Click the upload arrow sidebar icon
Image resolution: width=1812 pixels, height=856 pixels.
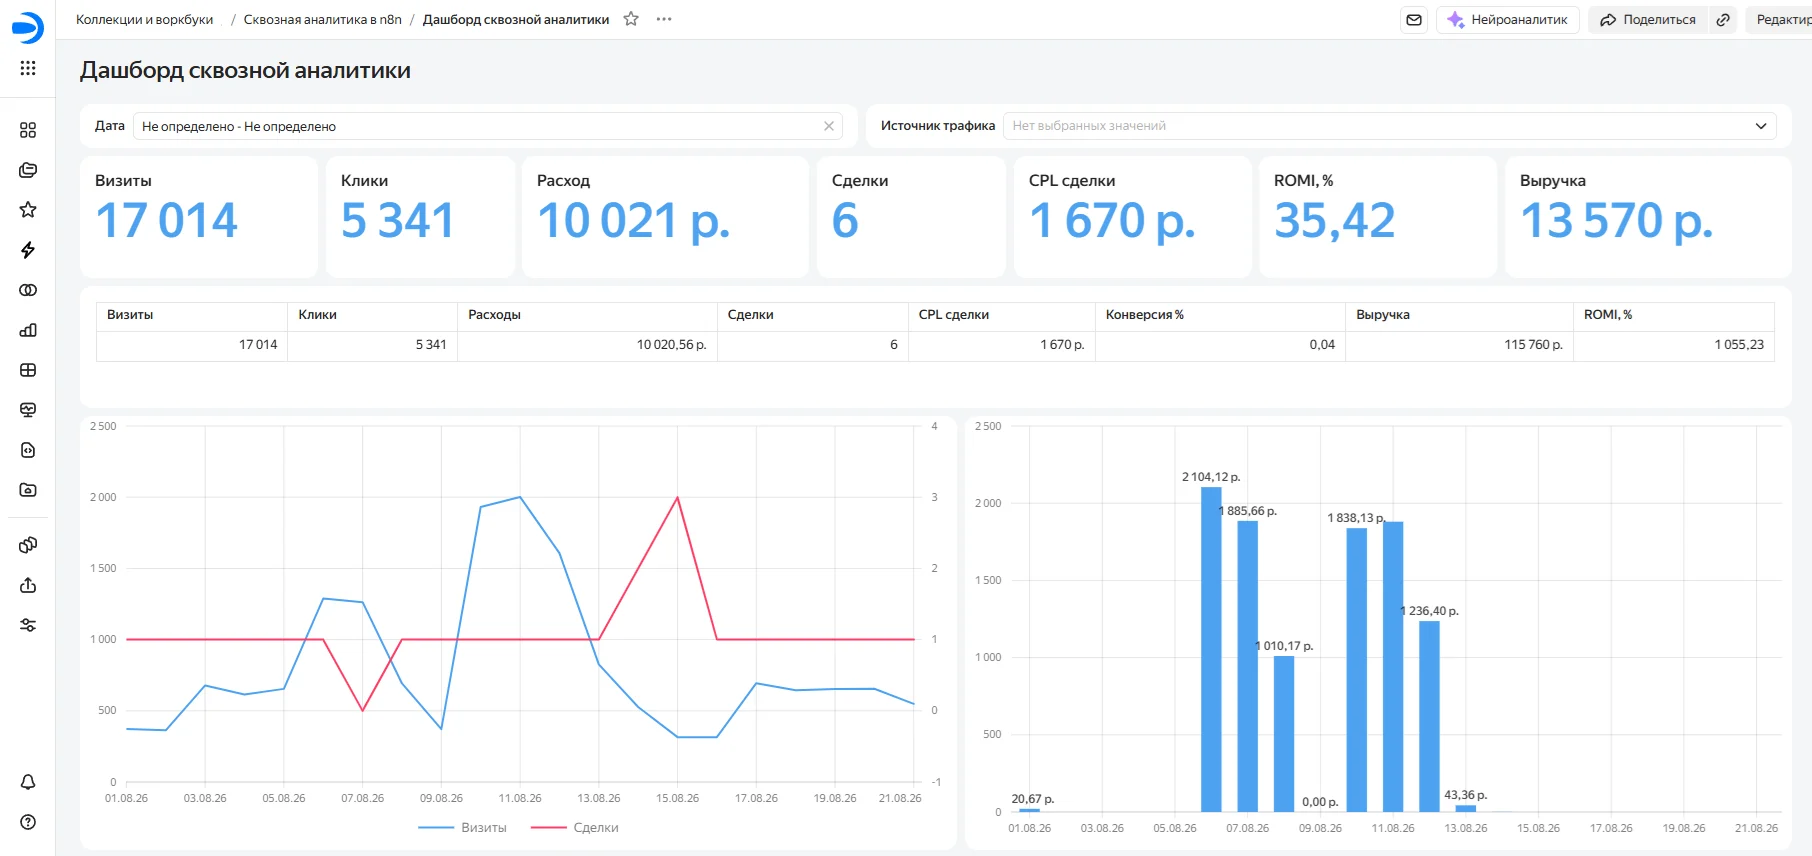pyautogui.click(x=28, y=585)
